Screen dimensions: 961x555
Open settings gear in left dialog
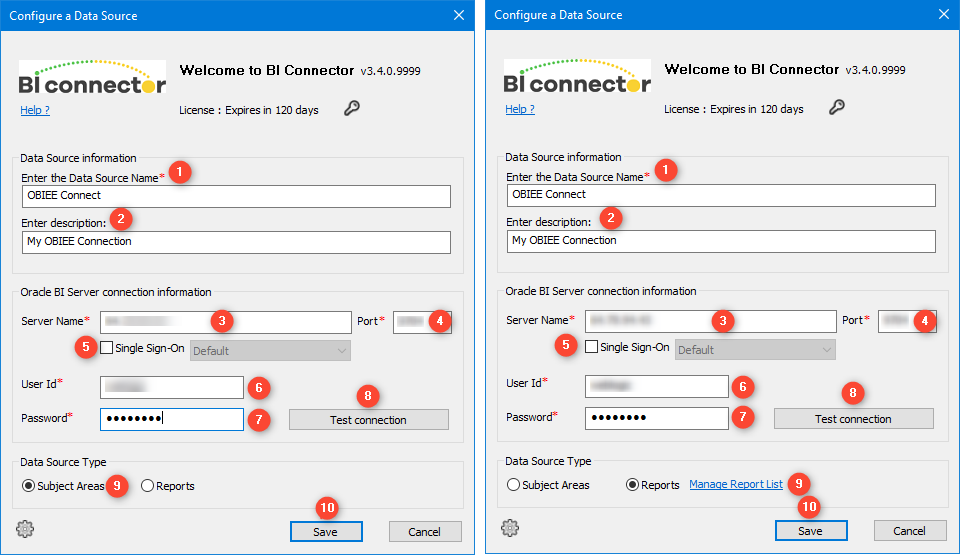tap(25, 529)
